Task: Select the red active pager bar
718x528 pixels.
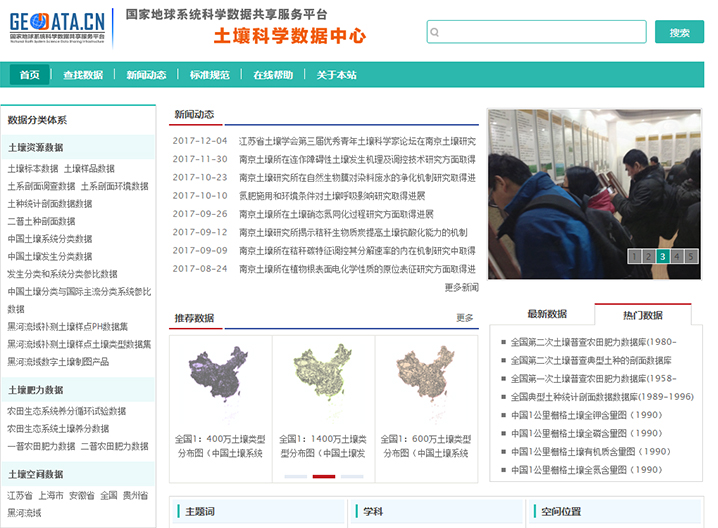Action: [324, 477]
